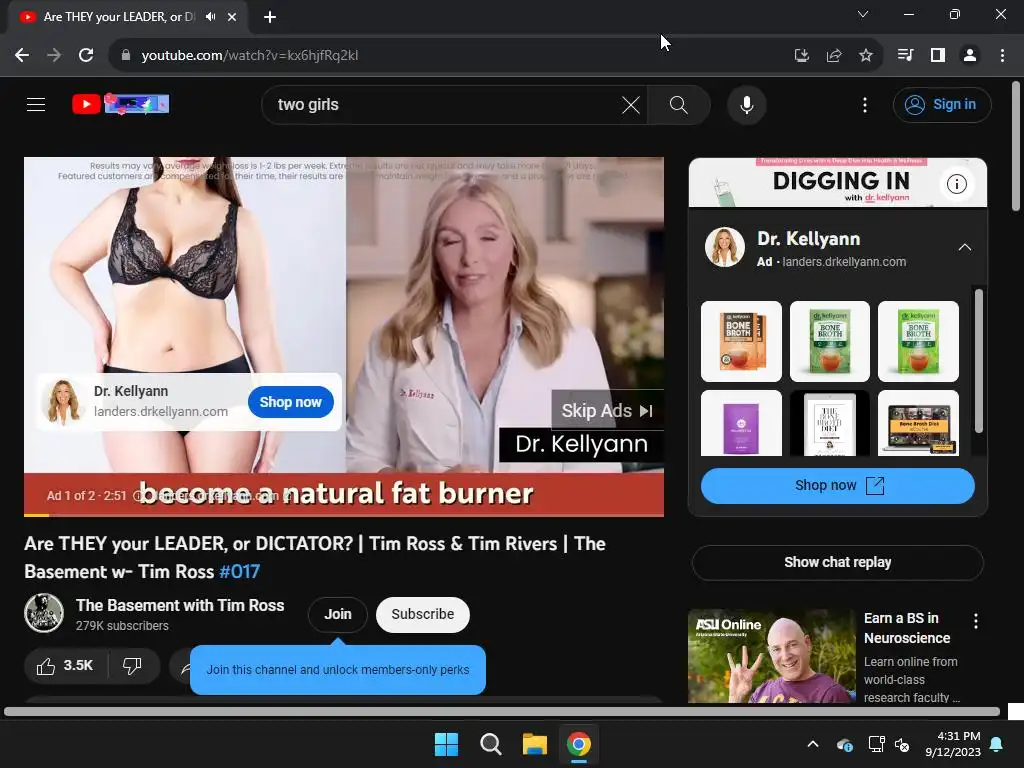1024x768 pixels.
Task: Click the search magnifier button
Action: tap(679, 104)
